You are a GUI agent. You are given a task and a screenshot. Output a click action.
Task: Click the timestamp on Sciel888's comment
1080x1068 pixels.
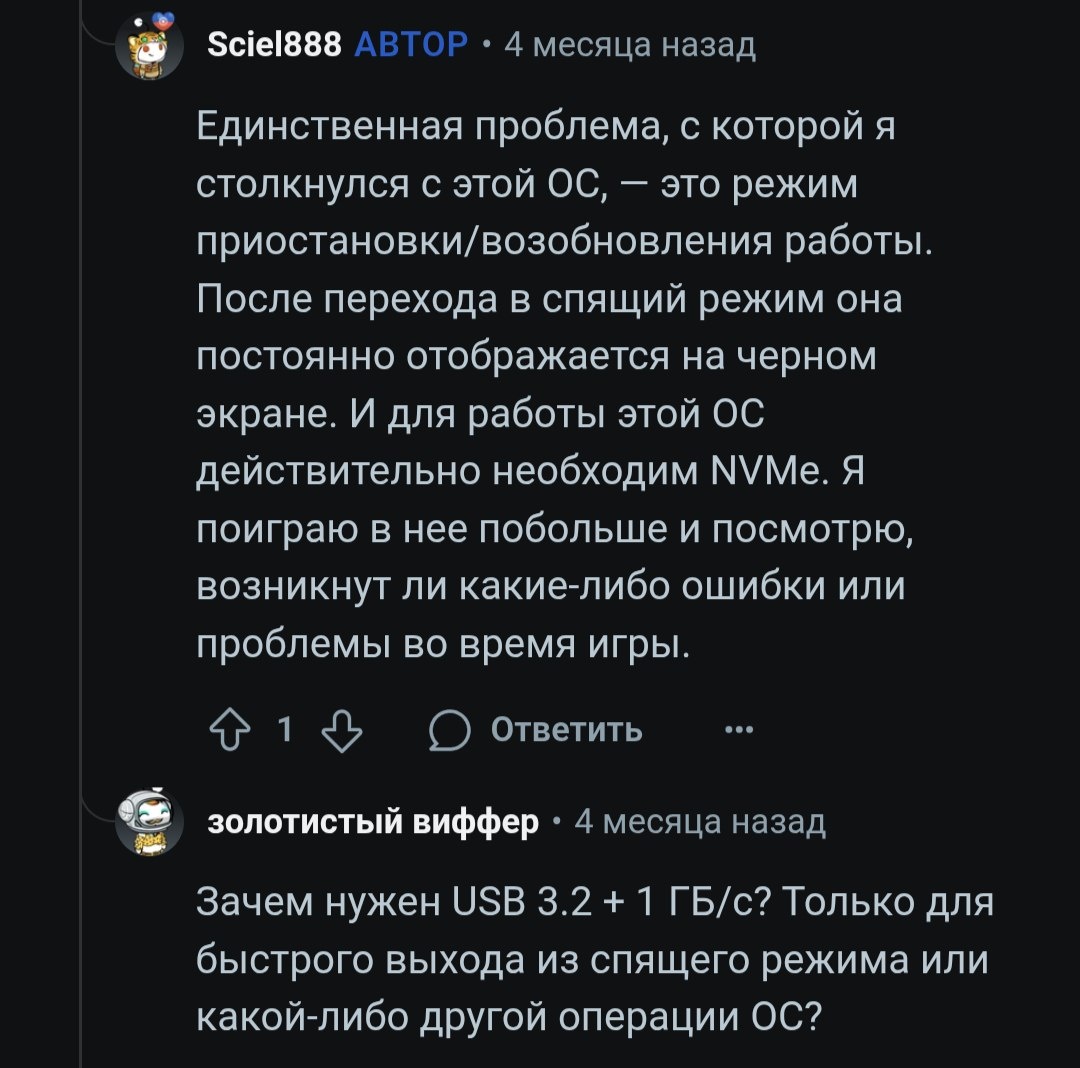(x=630, y=45)
